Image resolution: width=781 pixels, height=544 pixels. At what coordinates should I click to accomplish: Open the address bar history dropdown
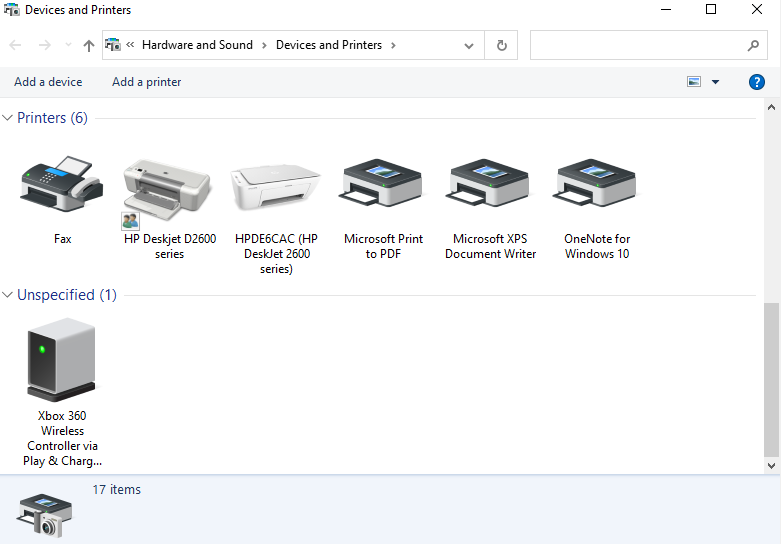[x=469, y=46]
